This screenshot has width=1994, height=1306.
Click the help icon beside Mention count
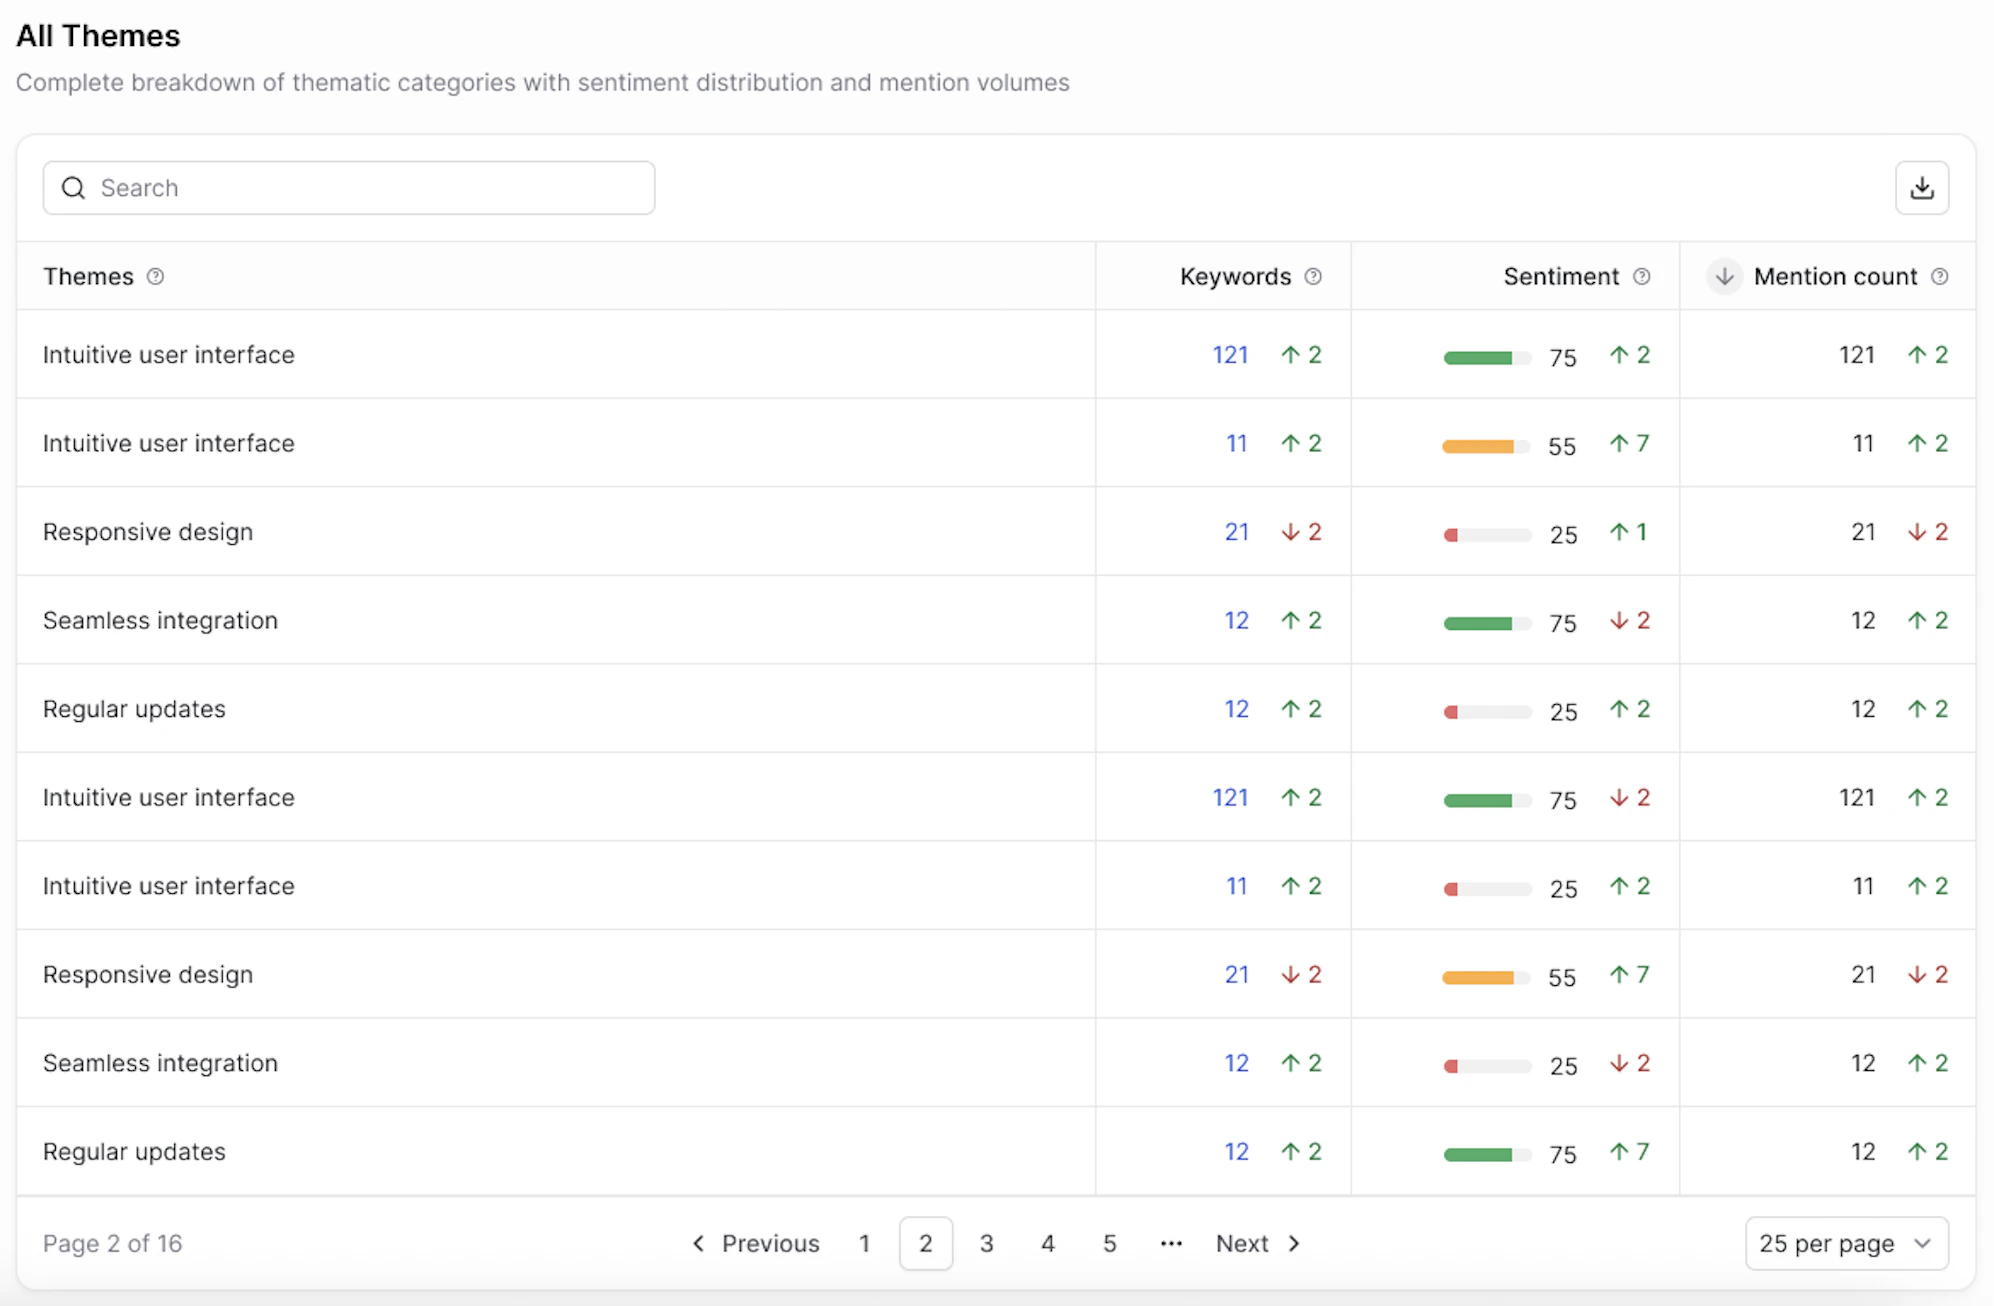point(1939,277)
